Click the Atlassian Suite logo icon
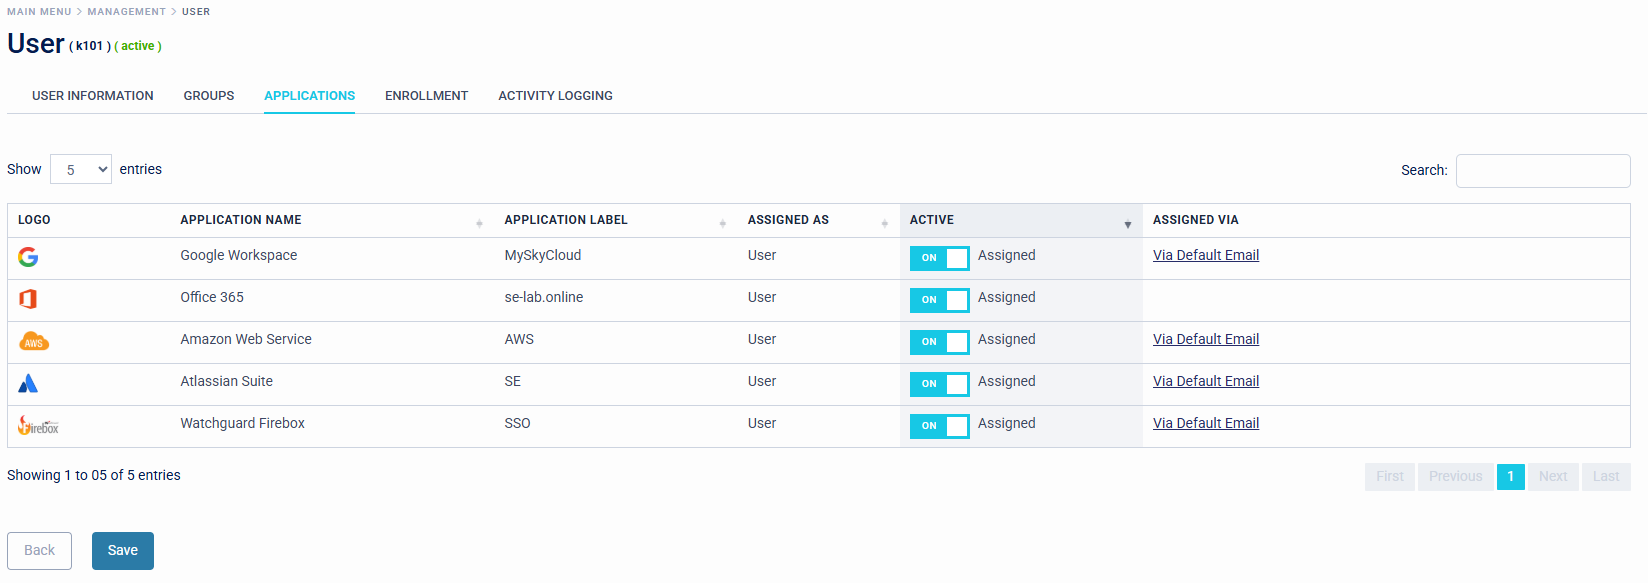The height and width of the screenshot is (583, 1648). pos(28,383)
